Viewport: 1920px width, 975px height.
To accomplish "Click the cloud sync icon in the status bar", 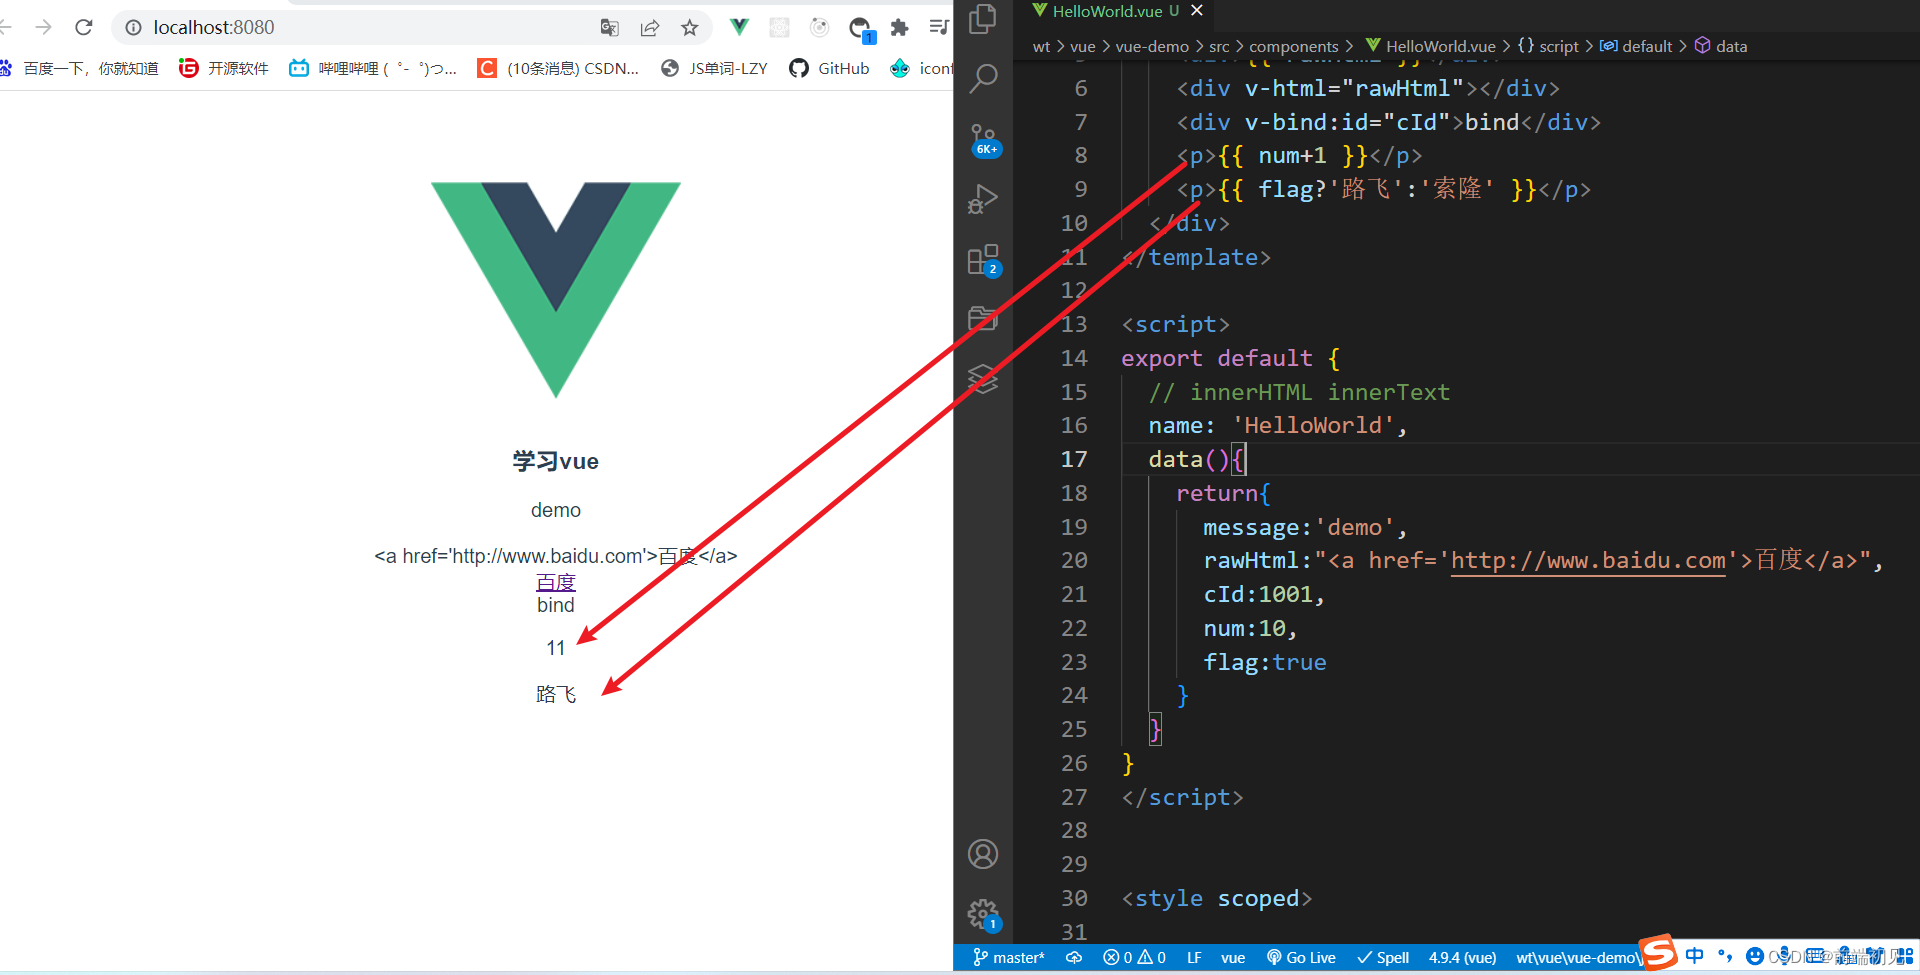I will pos(1074,958).
